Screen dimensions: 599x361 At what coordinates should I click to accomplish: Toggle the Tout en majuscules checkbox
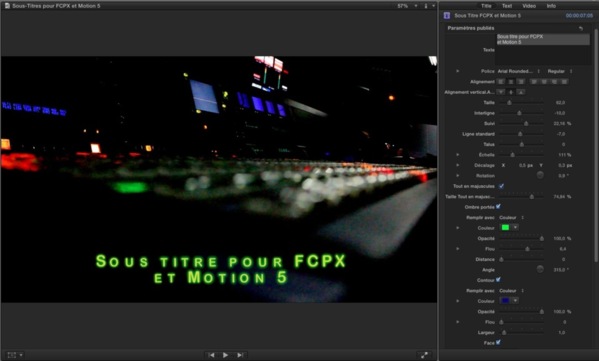[501, 186]
